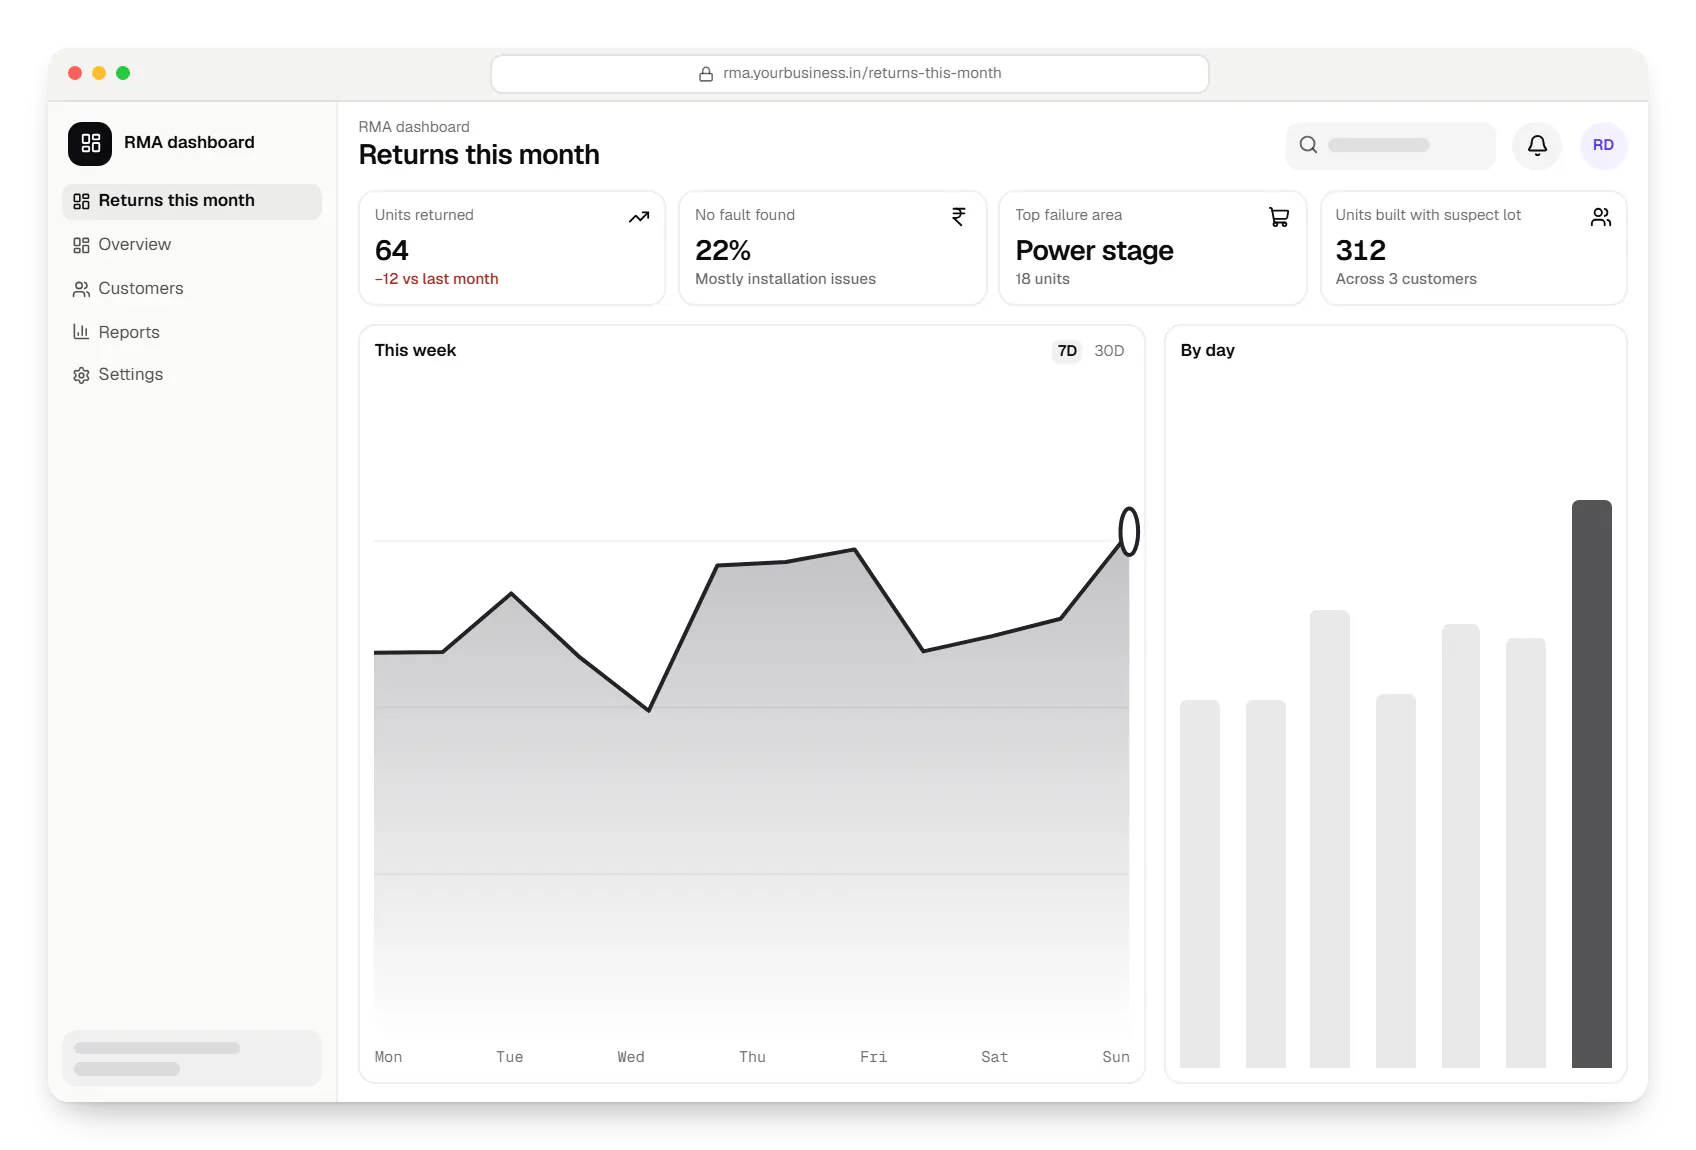The image size is (1696, 1150).
Task: Click the RMA dashboard breadcrumb
Action: click(414, 127)
